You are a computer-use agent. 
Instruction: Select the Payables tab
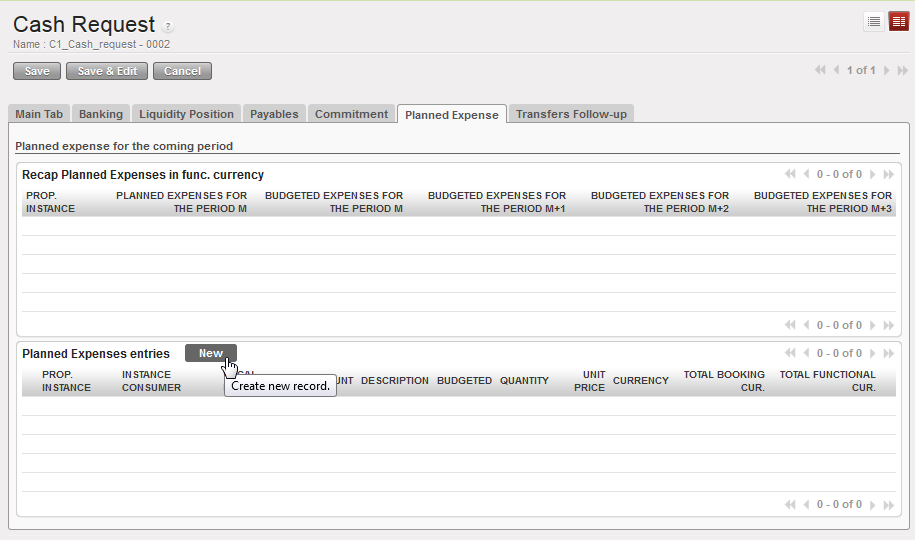pyautogui.click(x=274, y=114)
